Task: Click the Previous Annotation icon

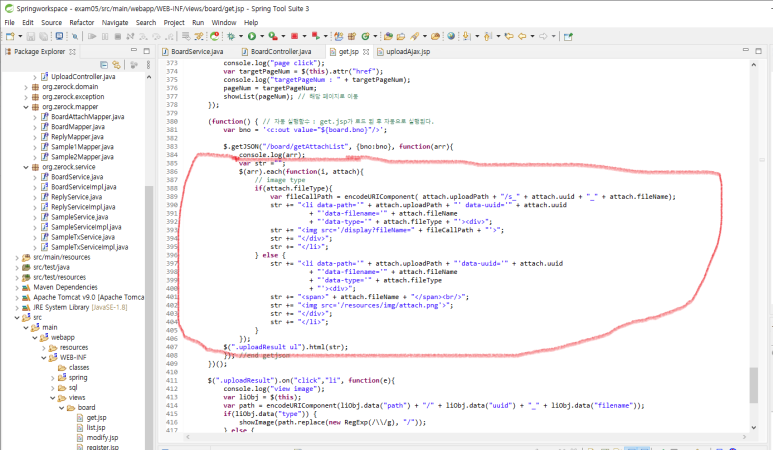Action: point(487,36)
